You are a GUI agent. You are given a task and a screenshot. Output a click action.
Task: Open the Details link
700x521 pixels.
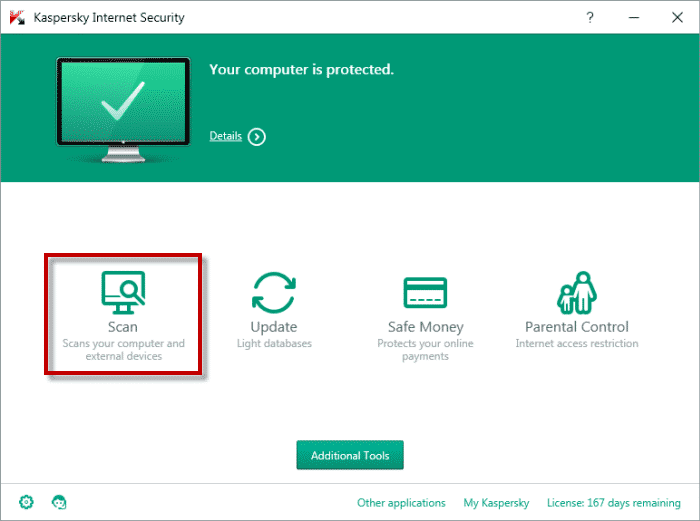pyautogui.click(x=225, y=136)
